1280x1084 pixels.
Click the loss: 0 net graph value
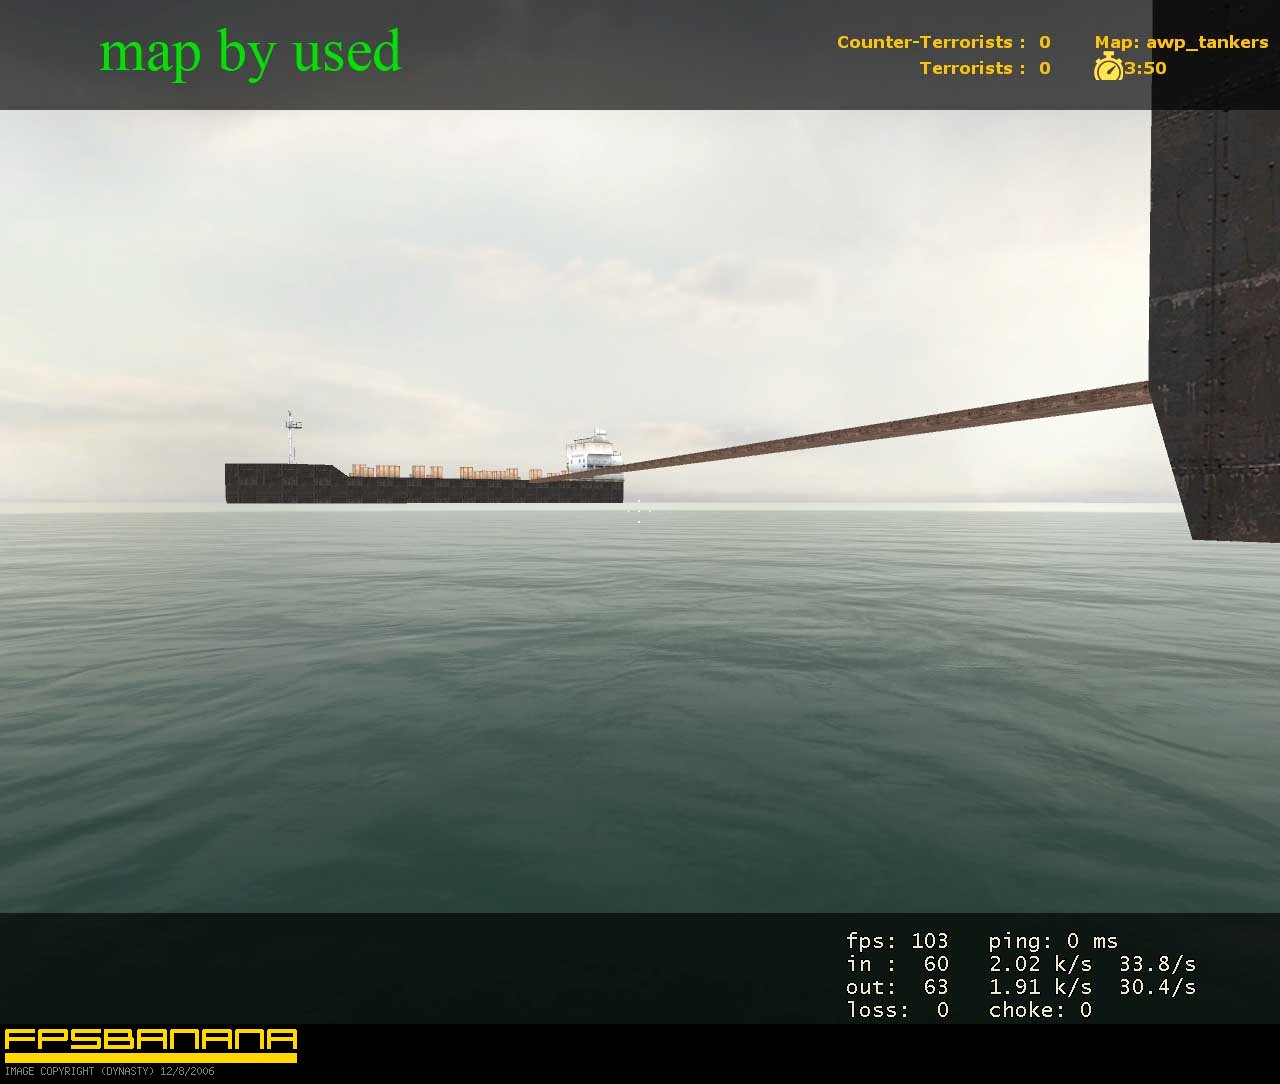pyautogui.click(x=897, y=1009)
